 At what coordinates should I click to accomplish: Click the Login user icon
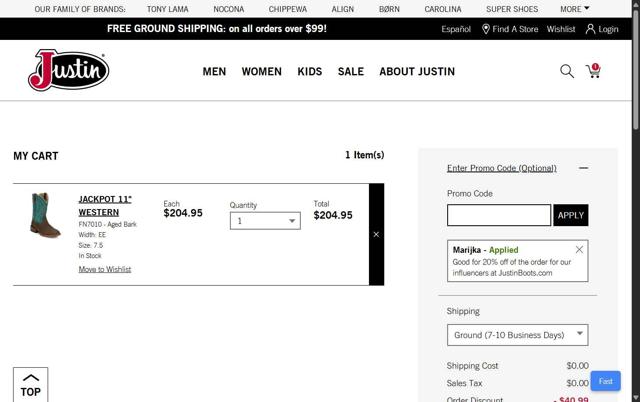tap(590, 29)
